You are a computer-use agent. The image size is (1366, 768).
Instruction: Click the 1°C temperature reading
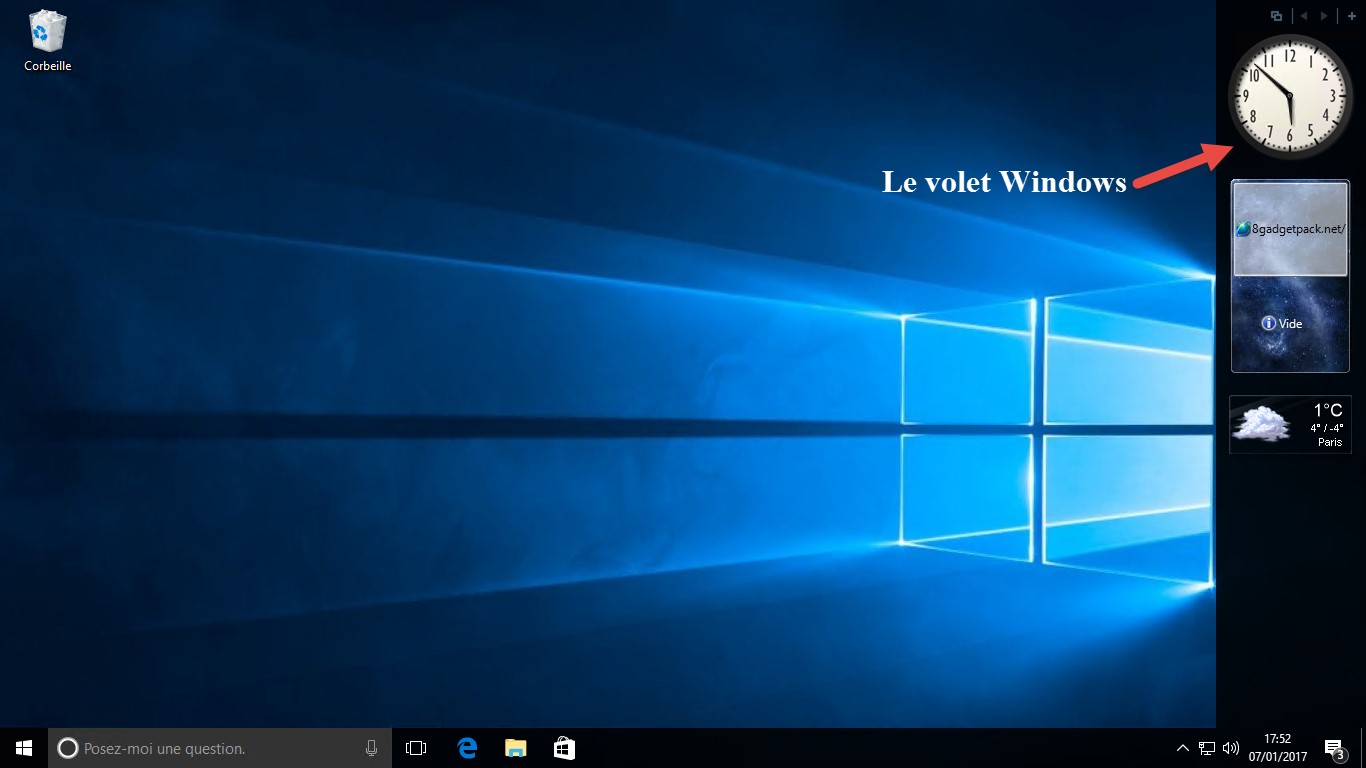coord(1328,410)
